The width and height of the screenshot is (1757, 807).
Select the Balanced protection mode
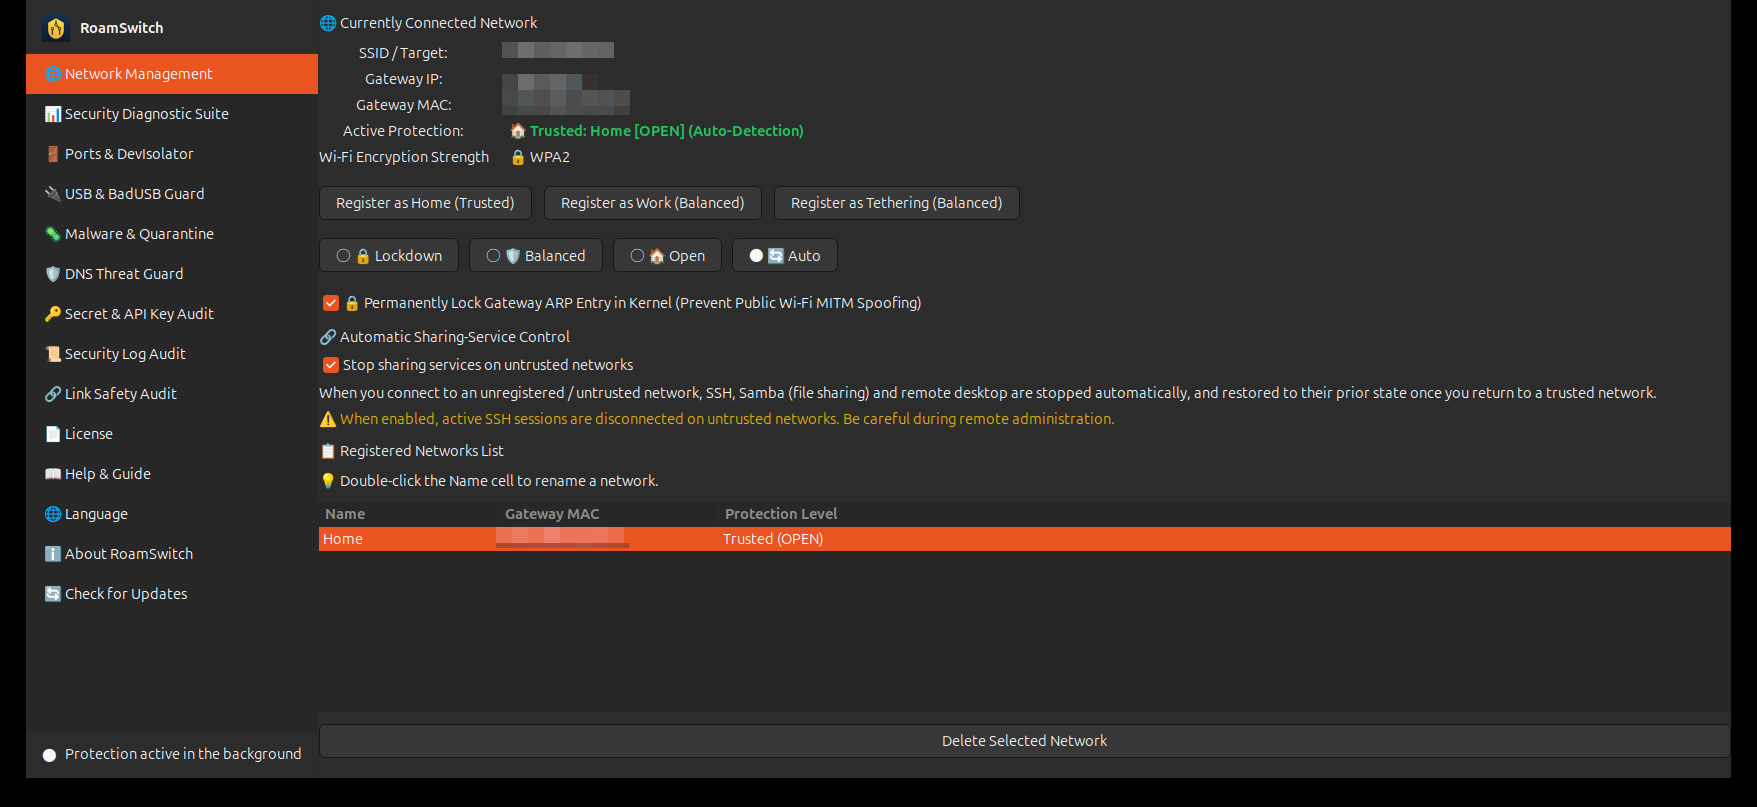coord(536,255)
